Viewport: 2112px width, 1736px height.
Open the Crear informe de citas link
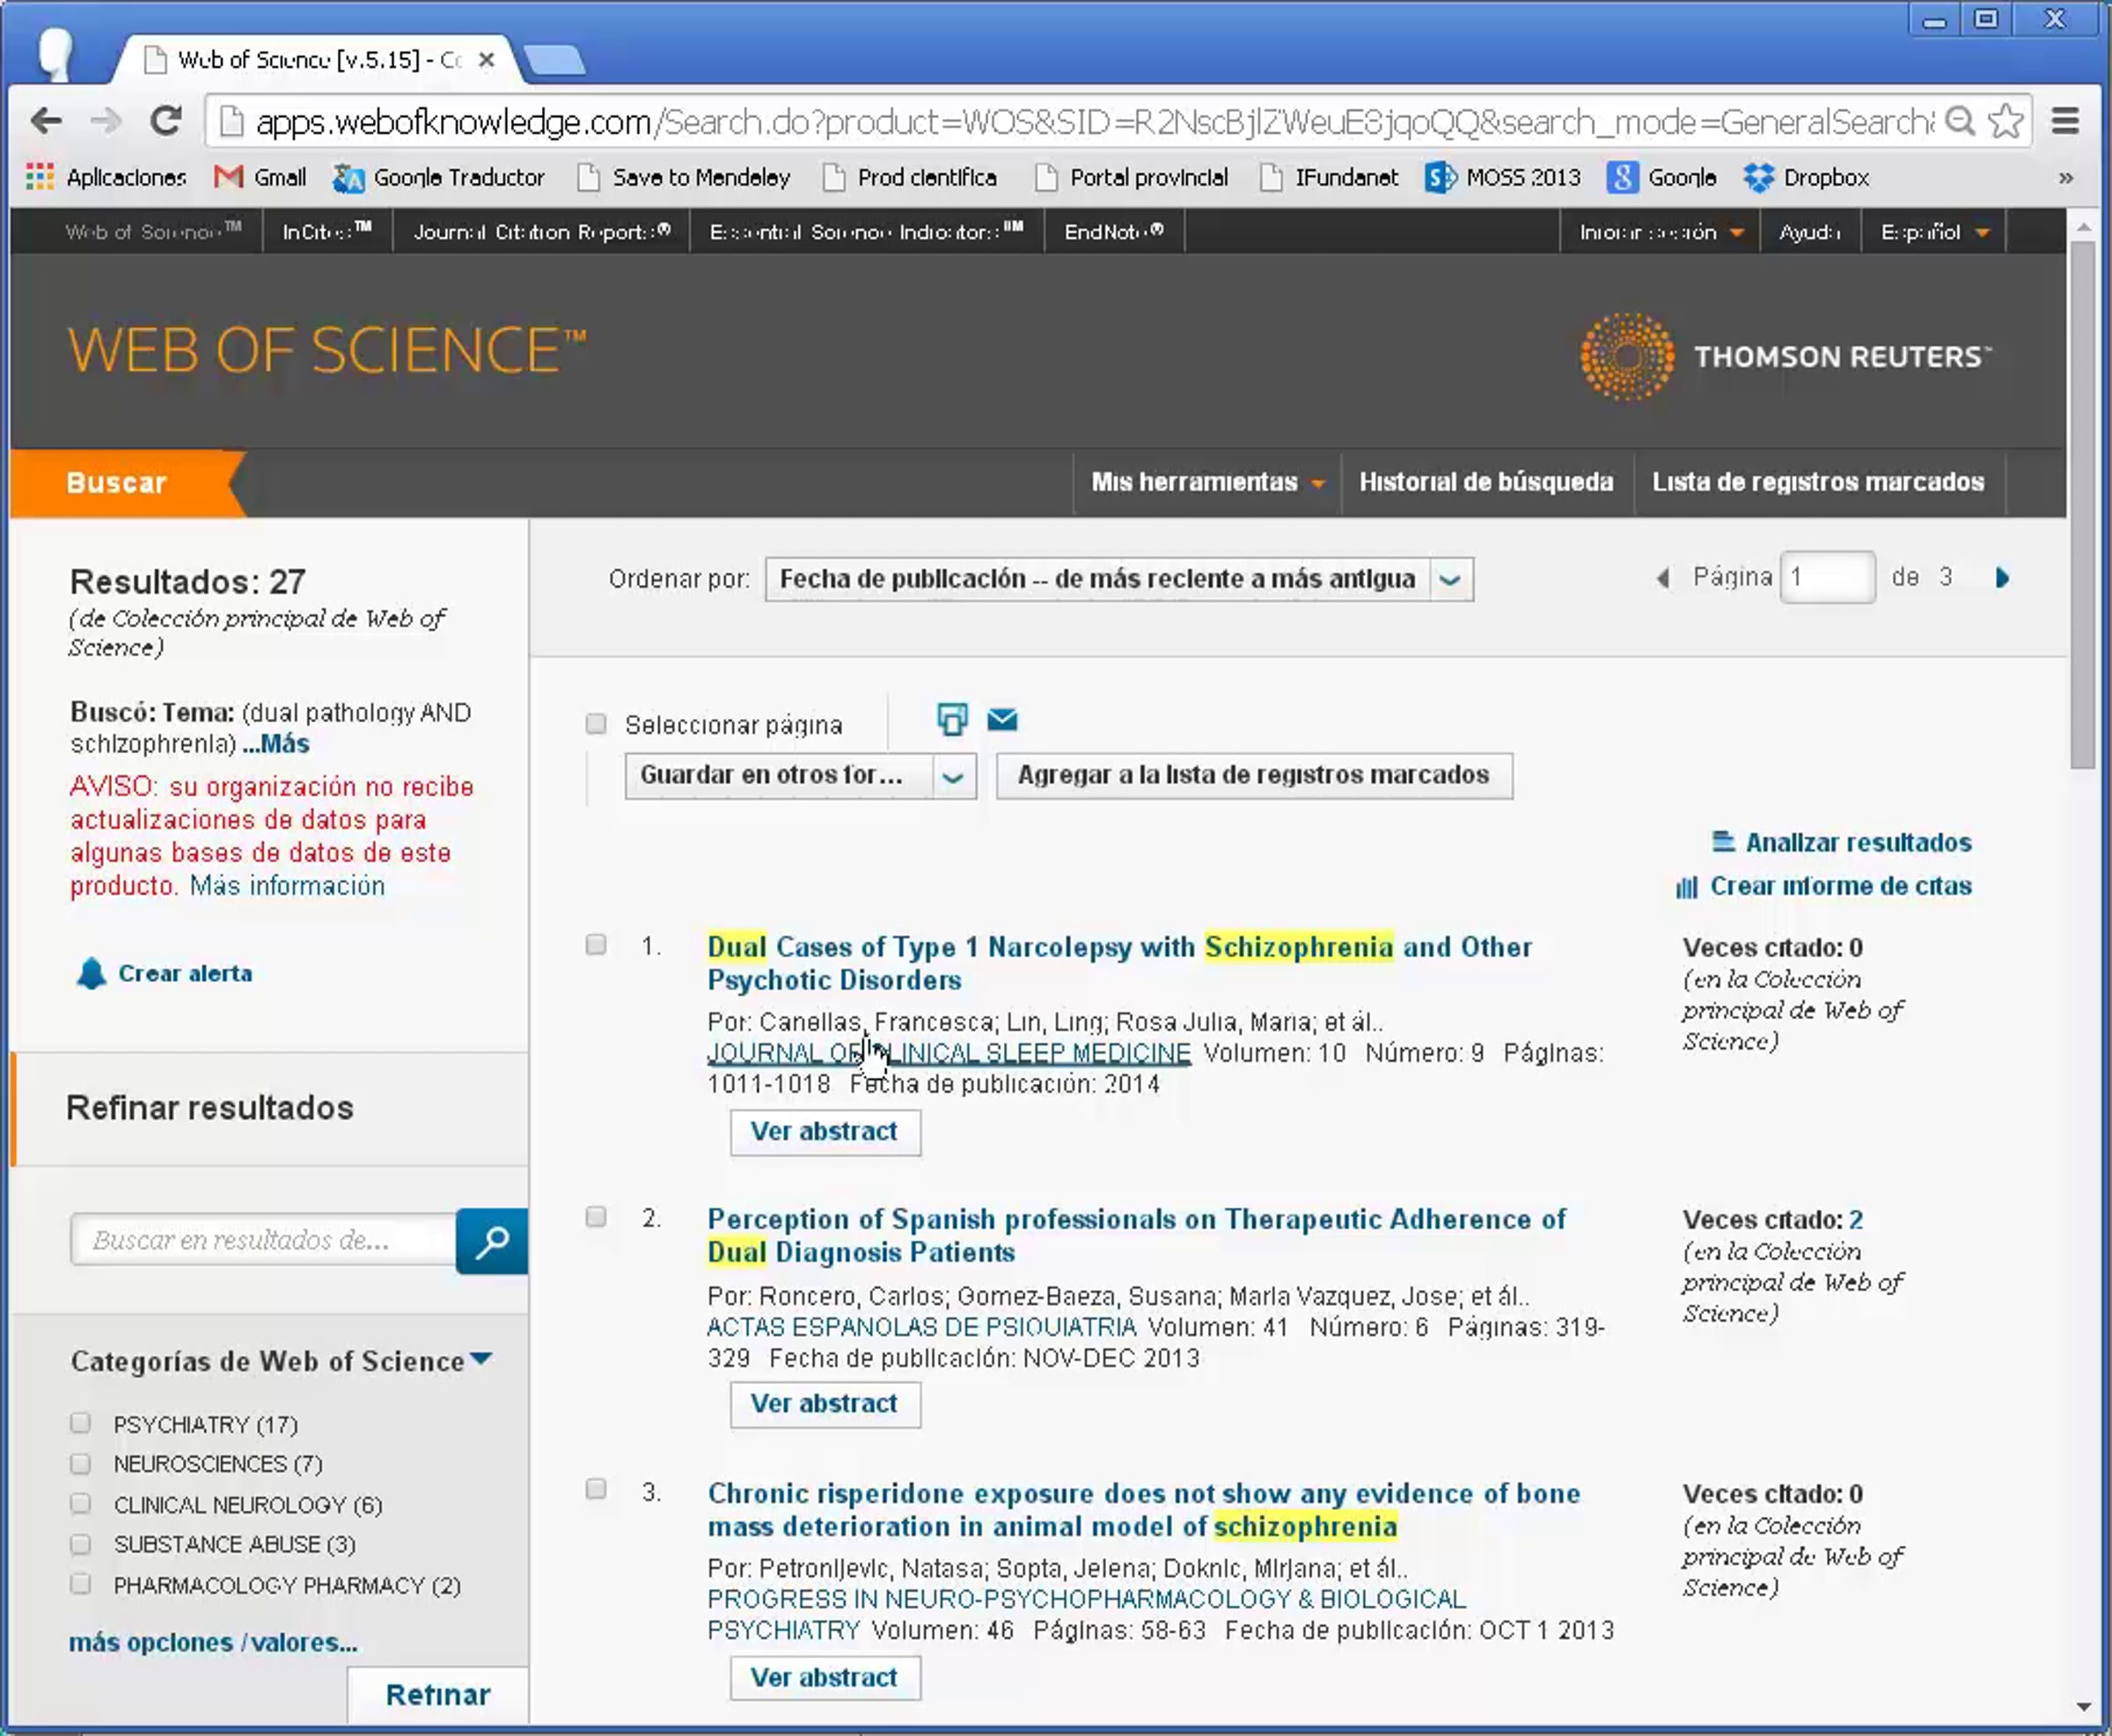pyautogui.click(x=1824, y=886)
